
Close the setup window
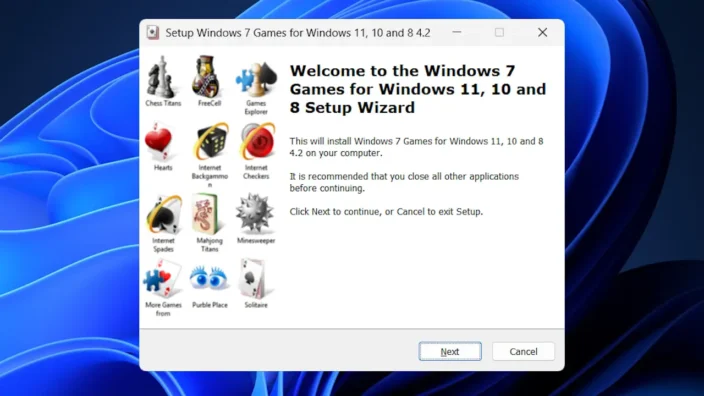click(x=542, y=32)
